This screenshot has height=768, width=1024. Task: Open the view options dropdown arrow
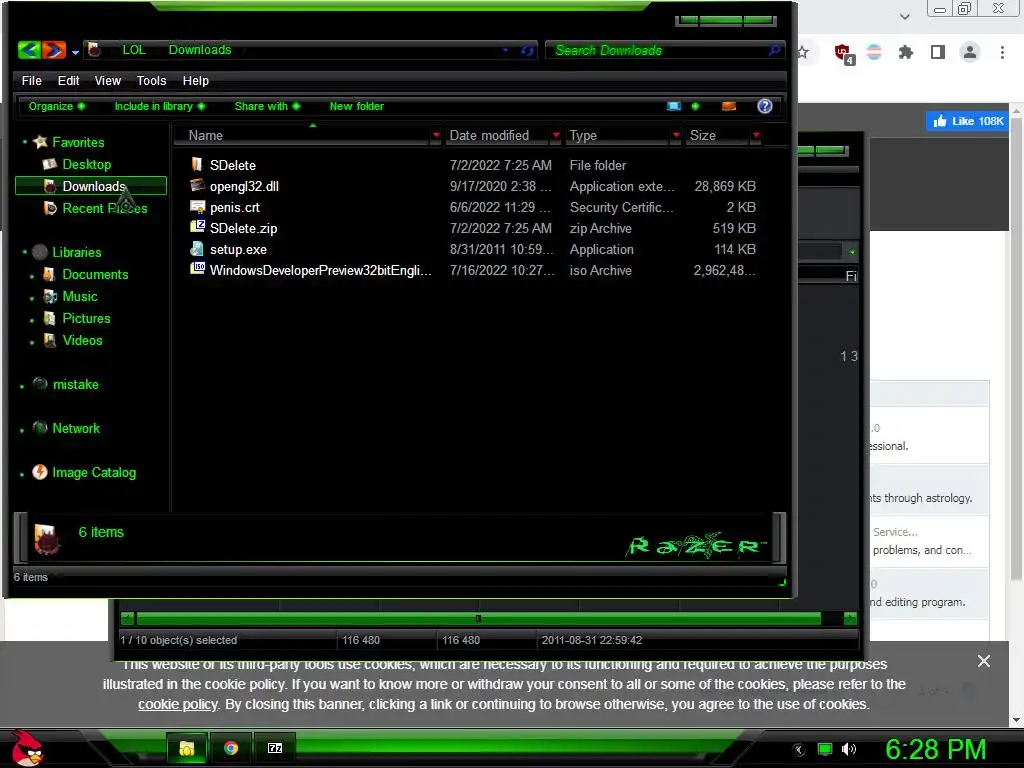click(696, 106)
